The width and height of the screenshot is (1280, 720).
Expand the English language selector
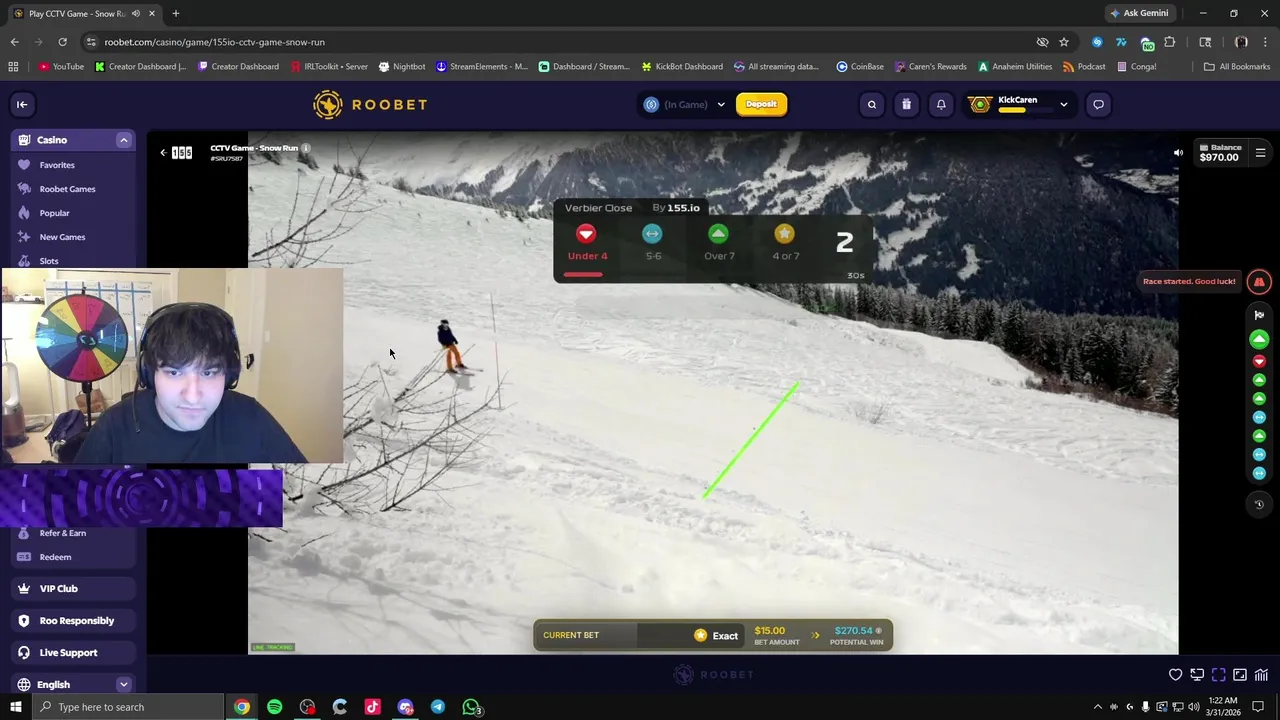pyautogui.click(x=123, y=685)
